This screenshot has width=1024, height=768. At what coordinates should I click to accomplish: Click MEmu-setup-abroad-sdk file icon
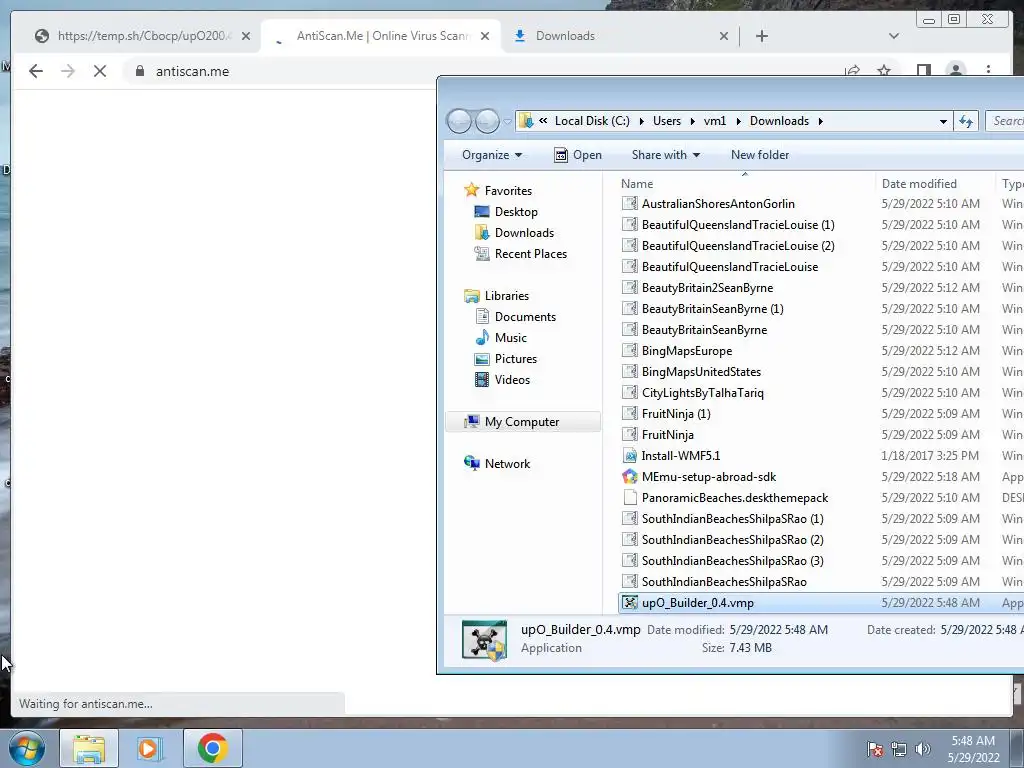(x=630, y=477)
